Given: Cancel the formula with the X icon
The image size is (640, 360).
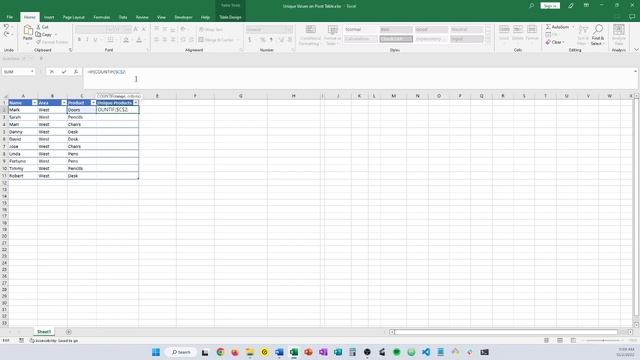Looking at the screenshot, I should [52, 72].
